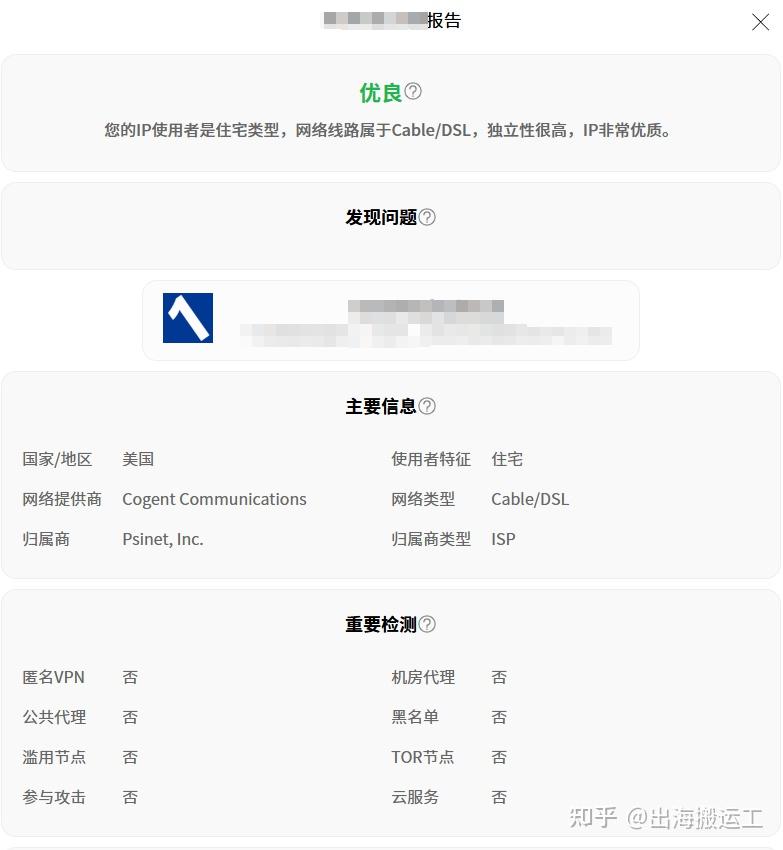Click the 否 value for 参与攻击
783x850 pixels.
(x=130, y=797)
